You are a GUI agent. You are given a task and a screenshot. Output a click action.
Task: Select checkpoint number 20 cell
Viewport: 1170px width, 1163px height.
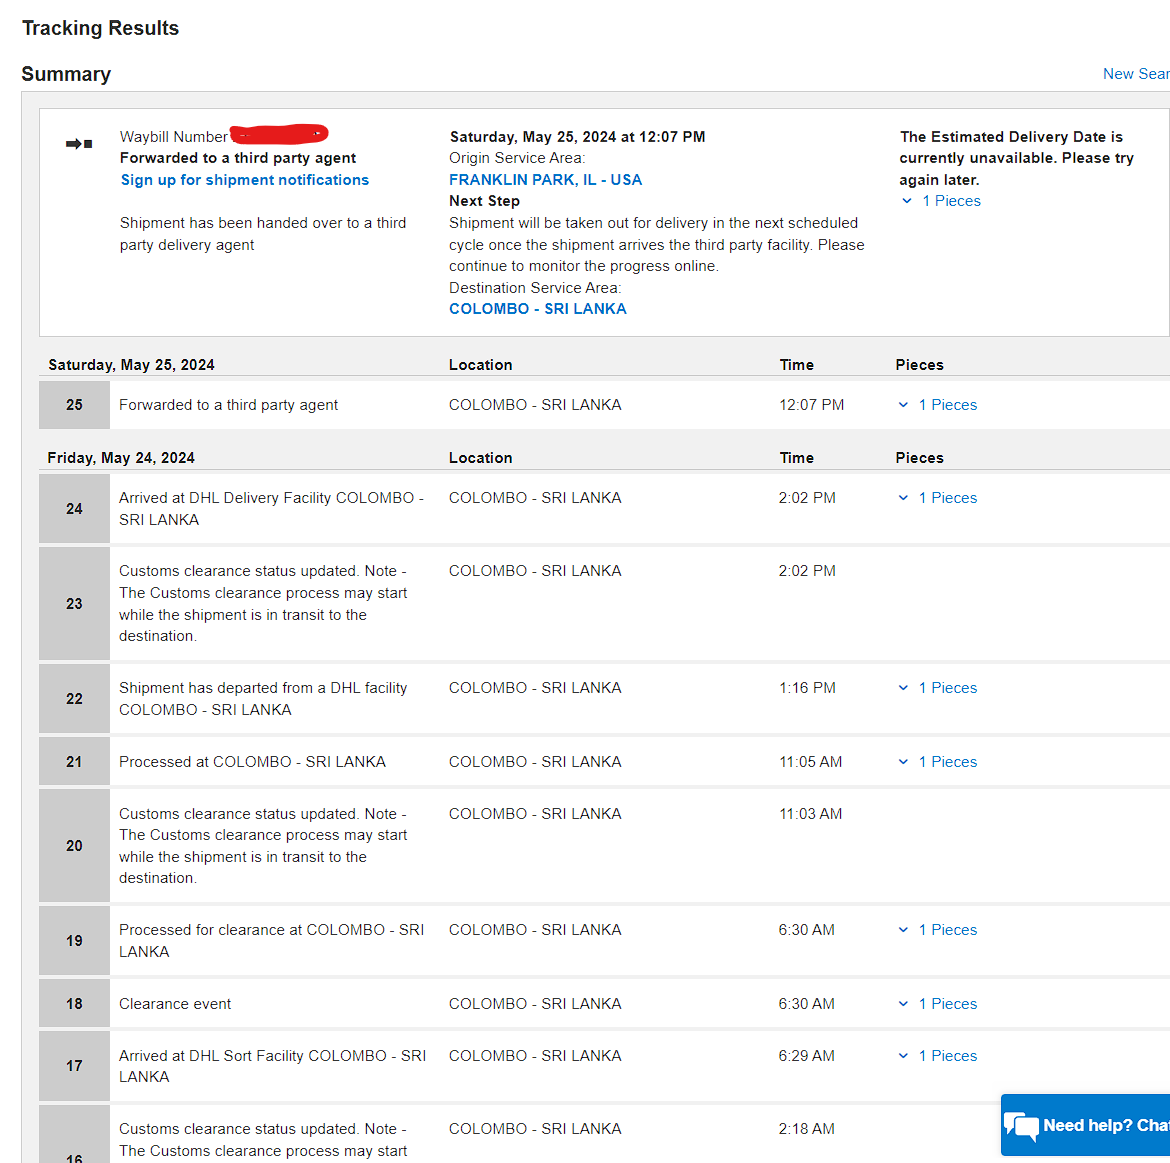(x=75, y=846)
